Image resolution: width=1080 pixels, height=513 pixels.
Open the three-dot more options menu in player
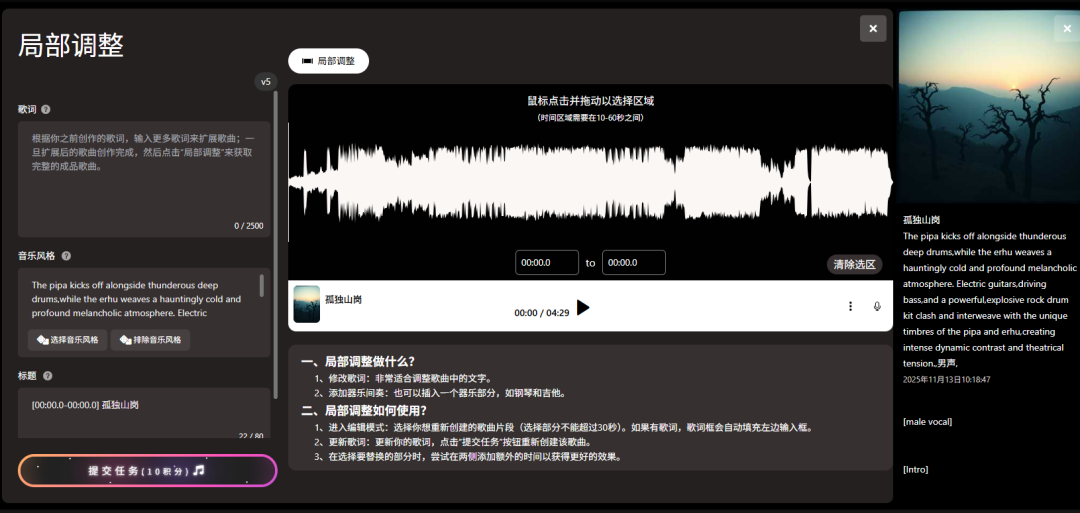851,306
